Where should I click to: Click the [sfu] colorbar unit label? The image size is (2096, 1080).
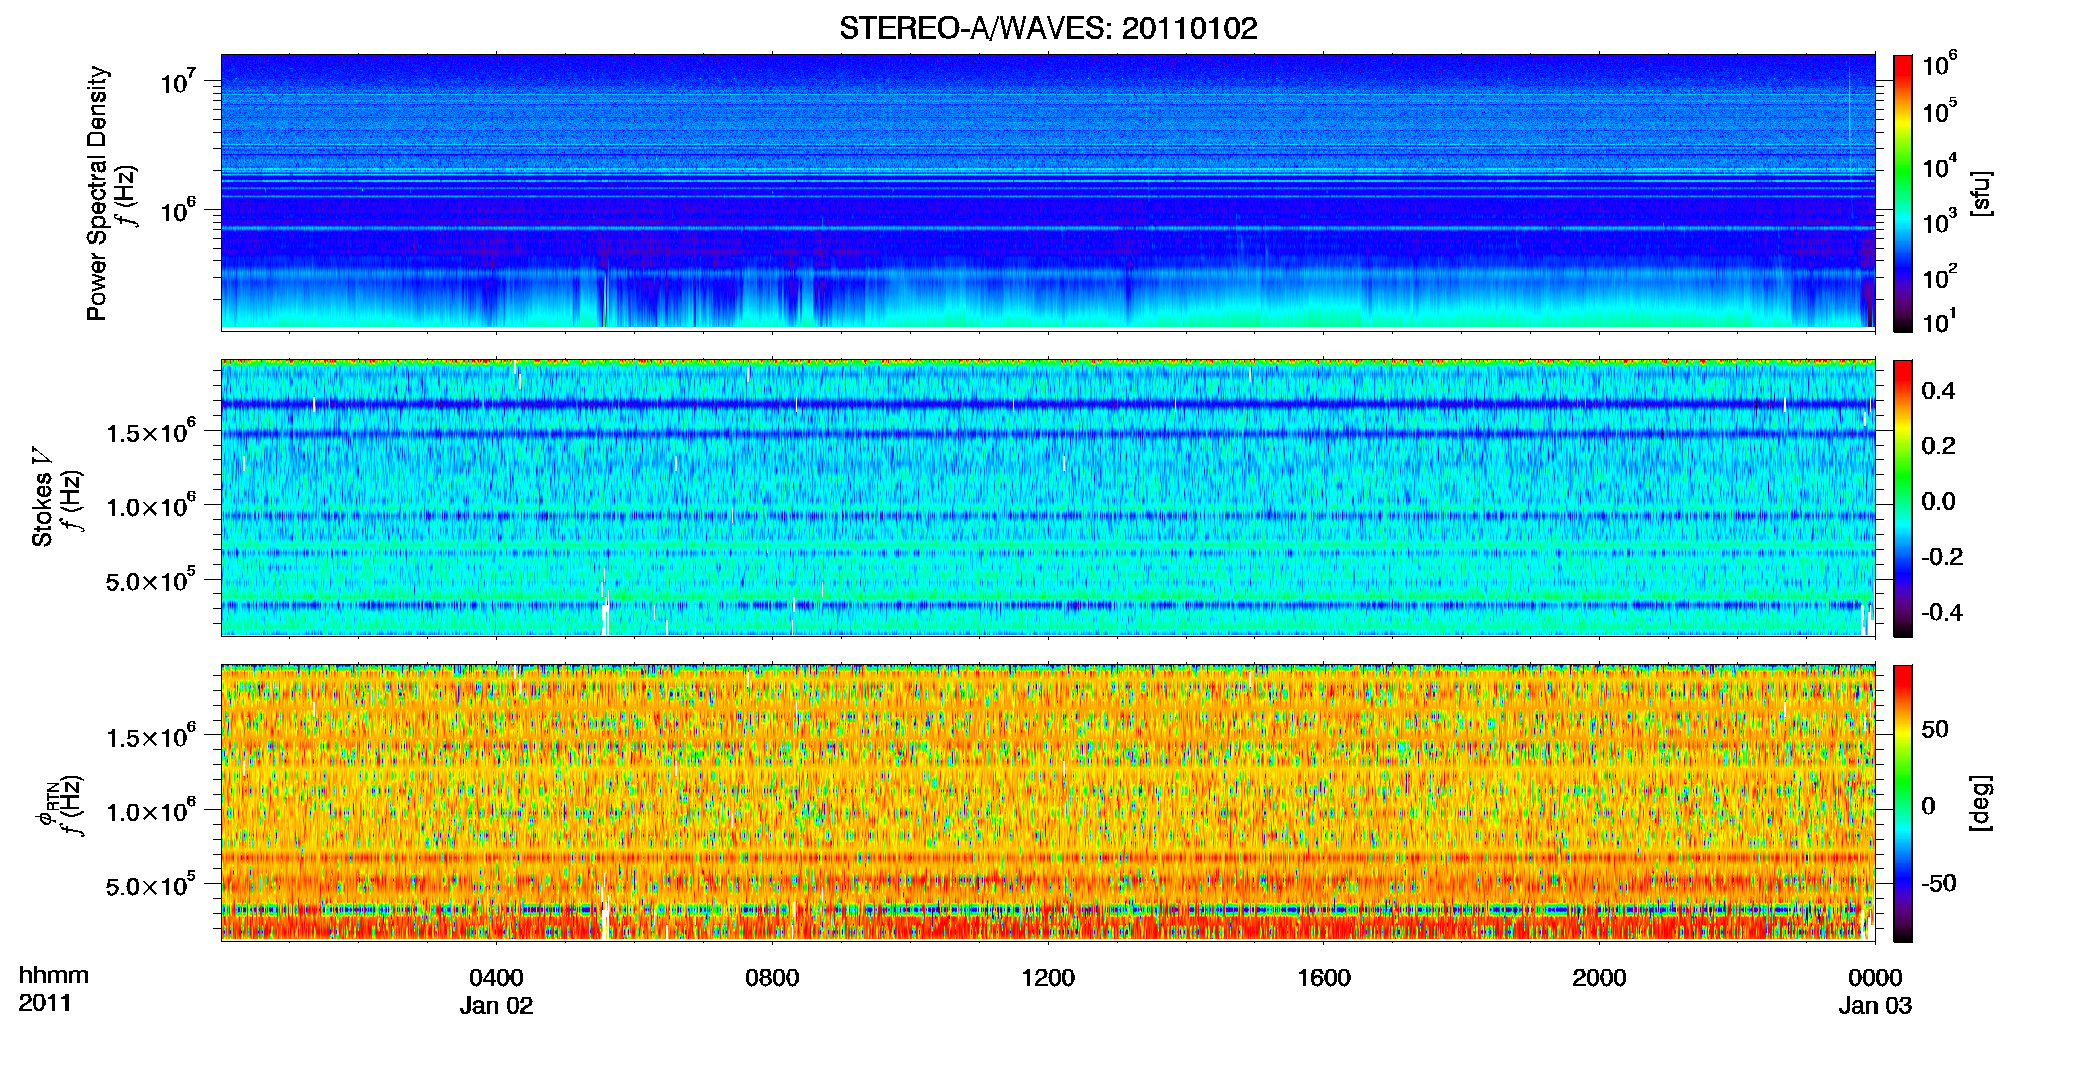point(1980,193)
